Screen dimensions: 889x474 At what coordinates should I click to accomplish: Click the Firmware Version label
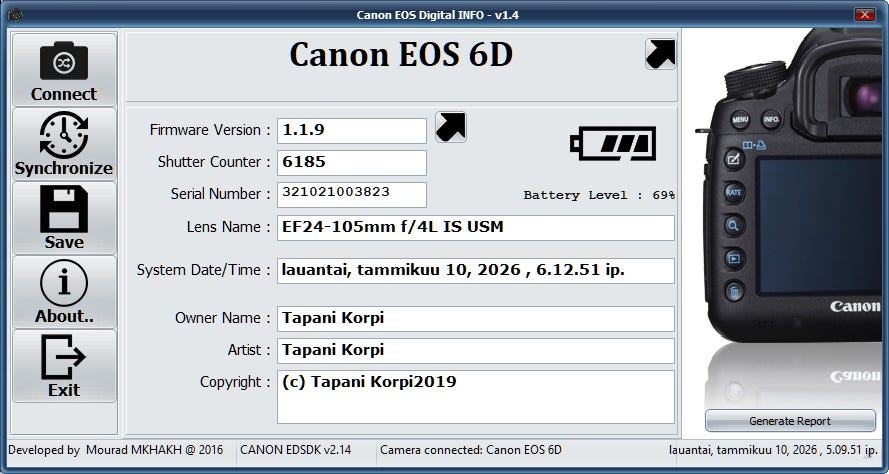(210, 130)
